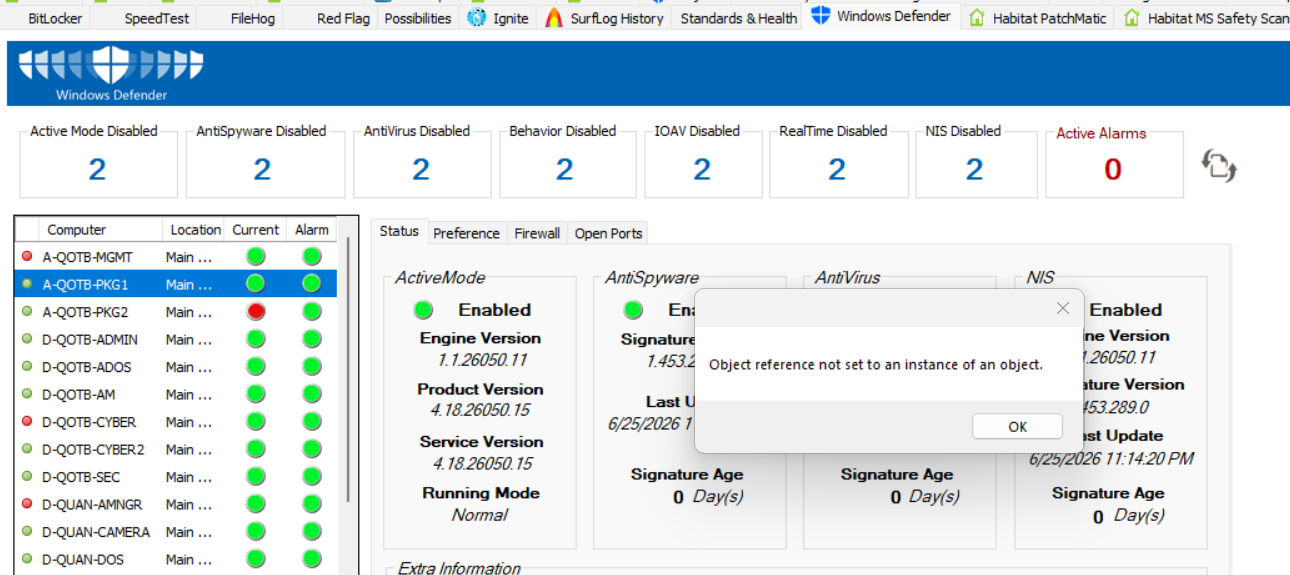Click green Alarm indicator for D-QUAN-DOS
This screenshot has height=575, width=1290.
pos(312,560)
